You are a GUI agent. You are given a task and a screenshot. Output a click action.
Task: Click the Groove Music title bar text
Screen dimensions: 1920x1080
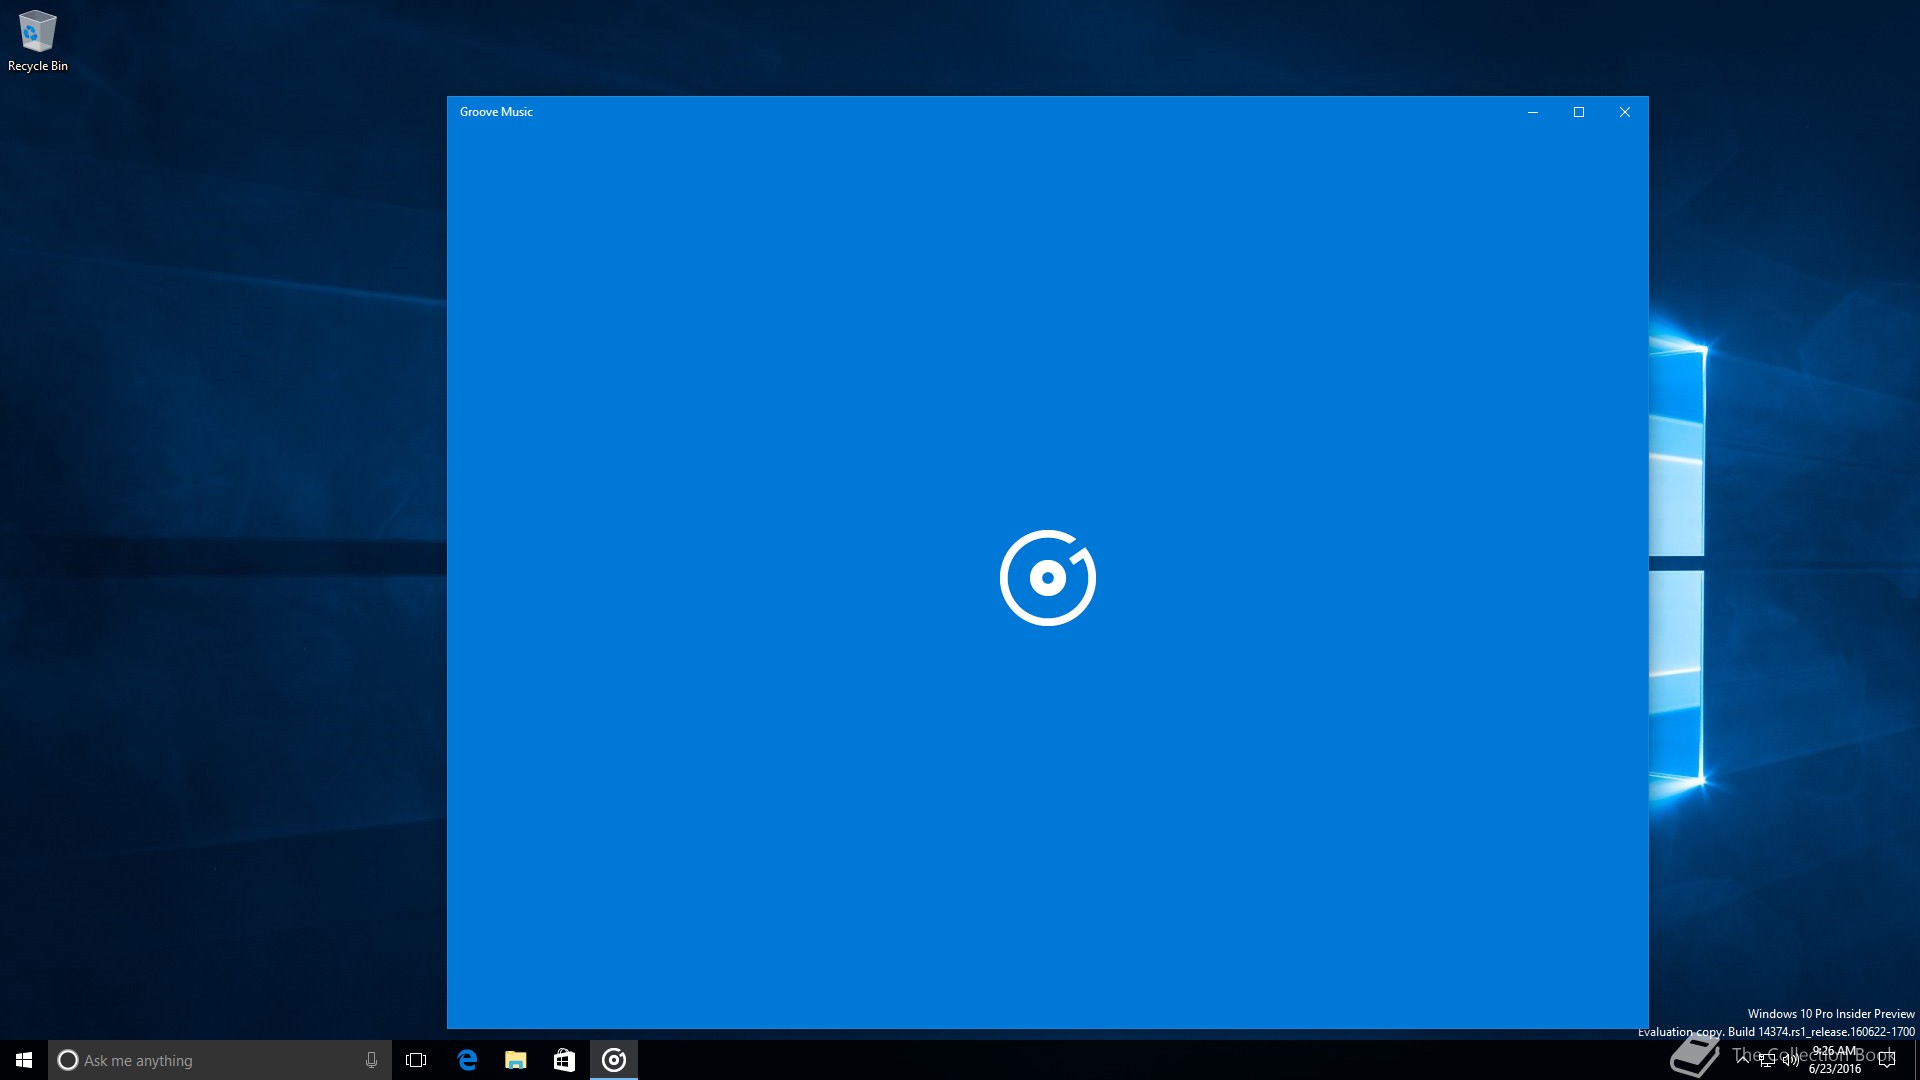496,112
